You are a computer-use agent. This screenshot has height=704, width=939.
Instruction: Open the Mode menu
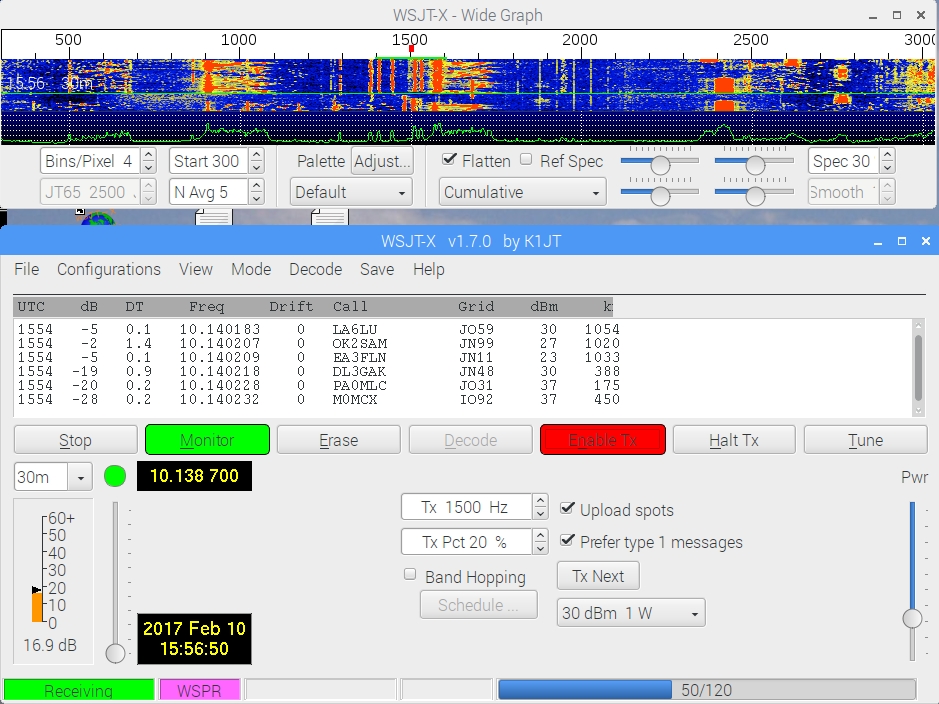[251, 269]
